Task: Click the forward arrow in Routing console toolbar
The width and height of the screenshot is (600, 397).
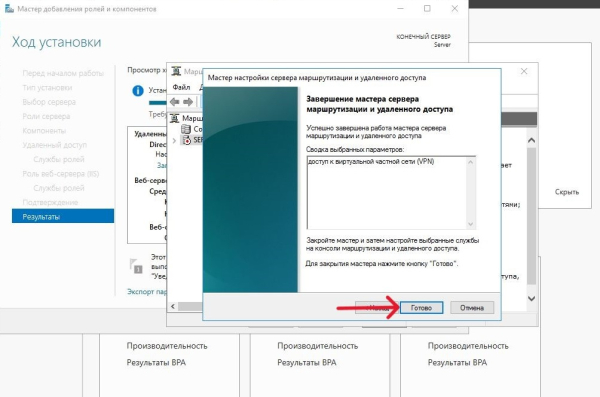Action: click(x=188, y=102)
